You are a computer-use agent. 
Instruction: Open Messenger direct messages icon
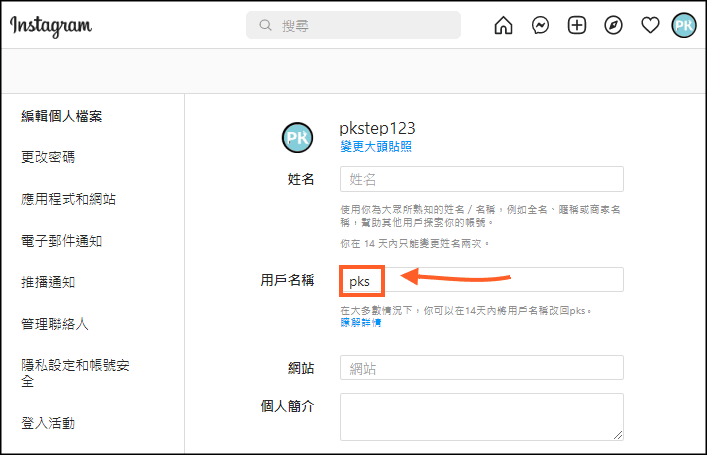(540, 25)
